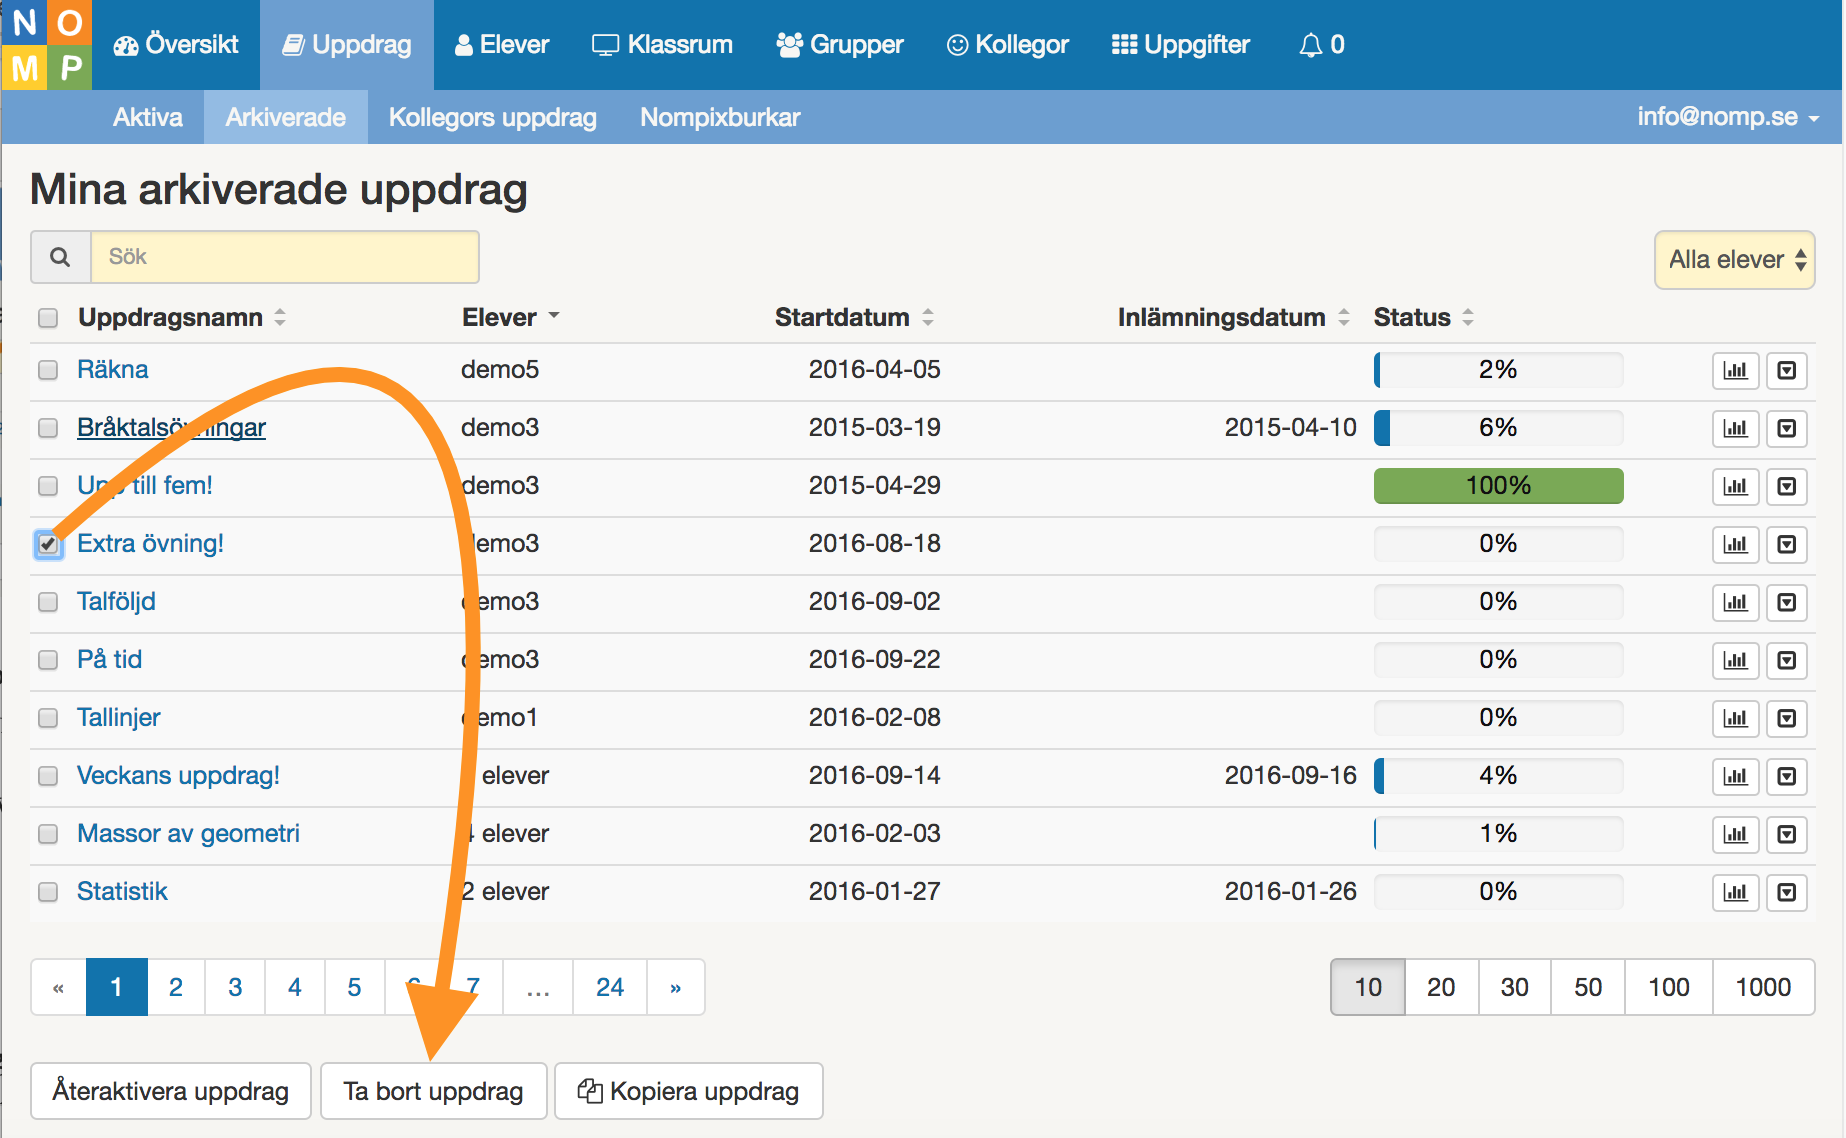Click the 100% green progress bar

[1498, 486]
